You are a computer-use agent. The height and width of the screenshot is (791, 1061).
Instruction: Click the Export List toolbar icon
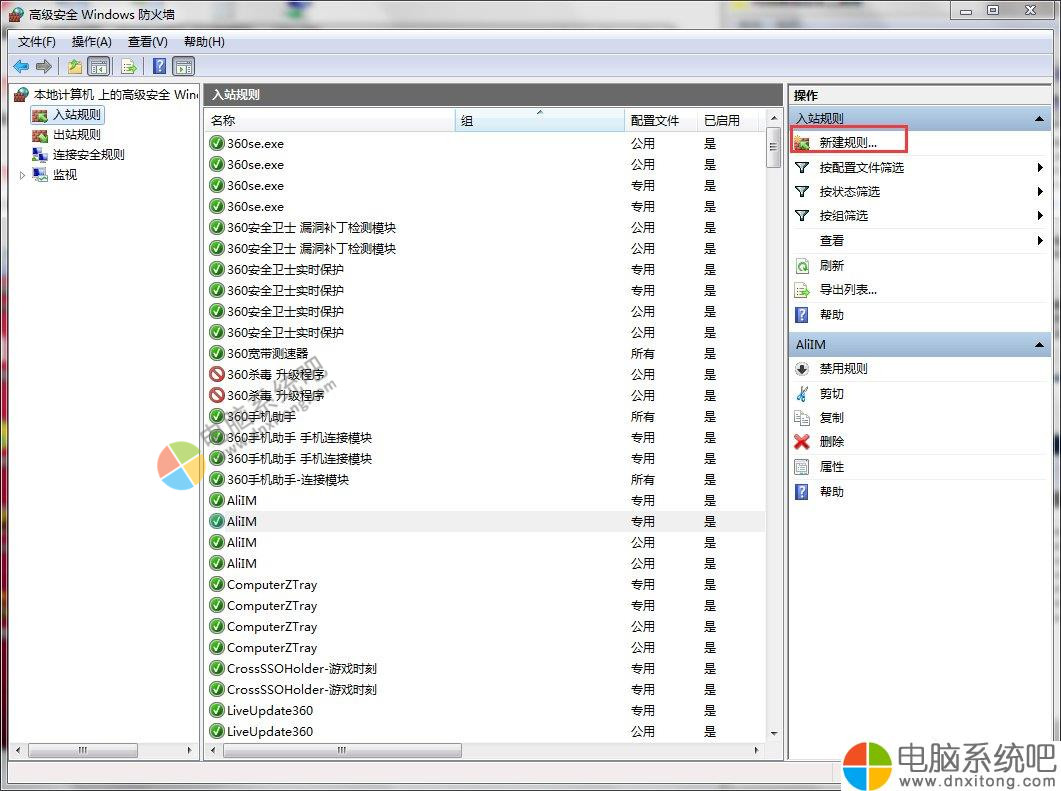(x=129, y=66)
